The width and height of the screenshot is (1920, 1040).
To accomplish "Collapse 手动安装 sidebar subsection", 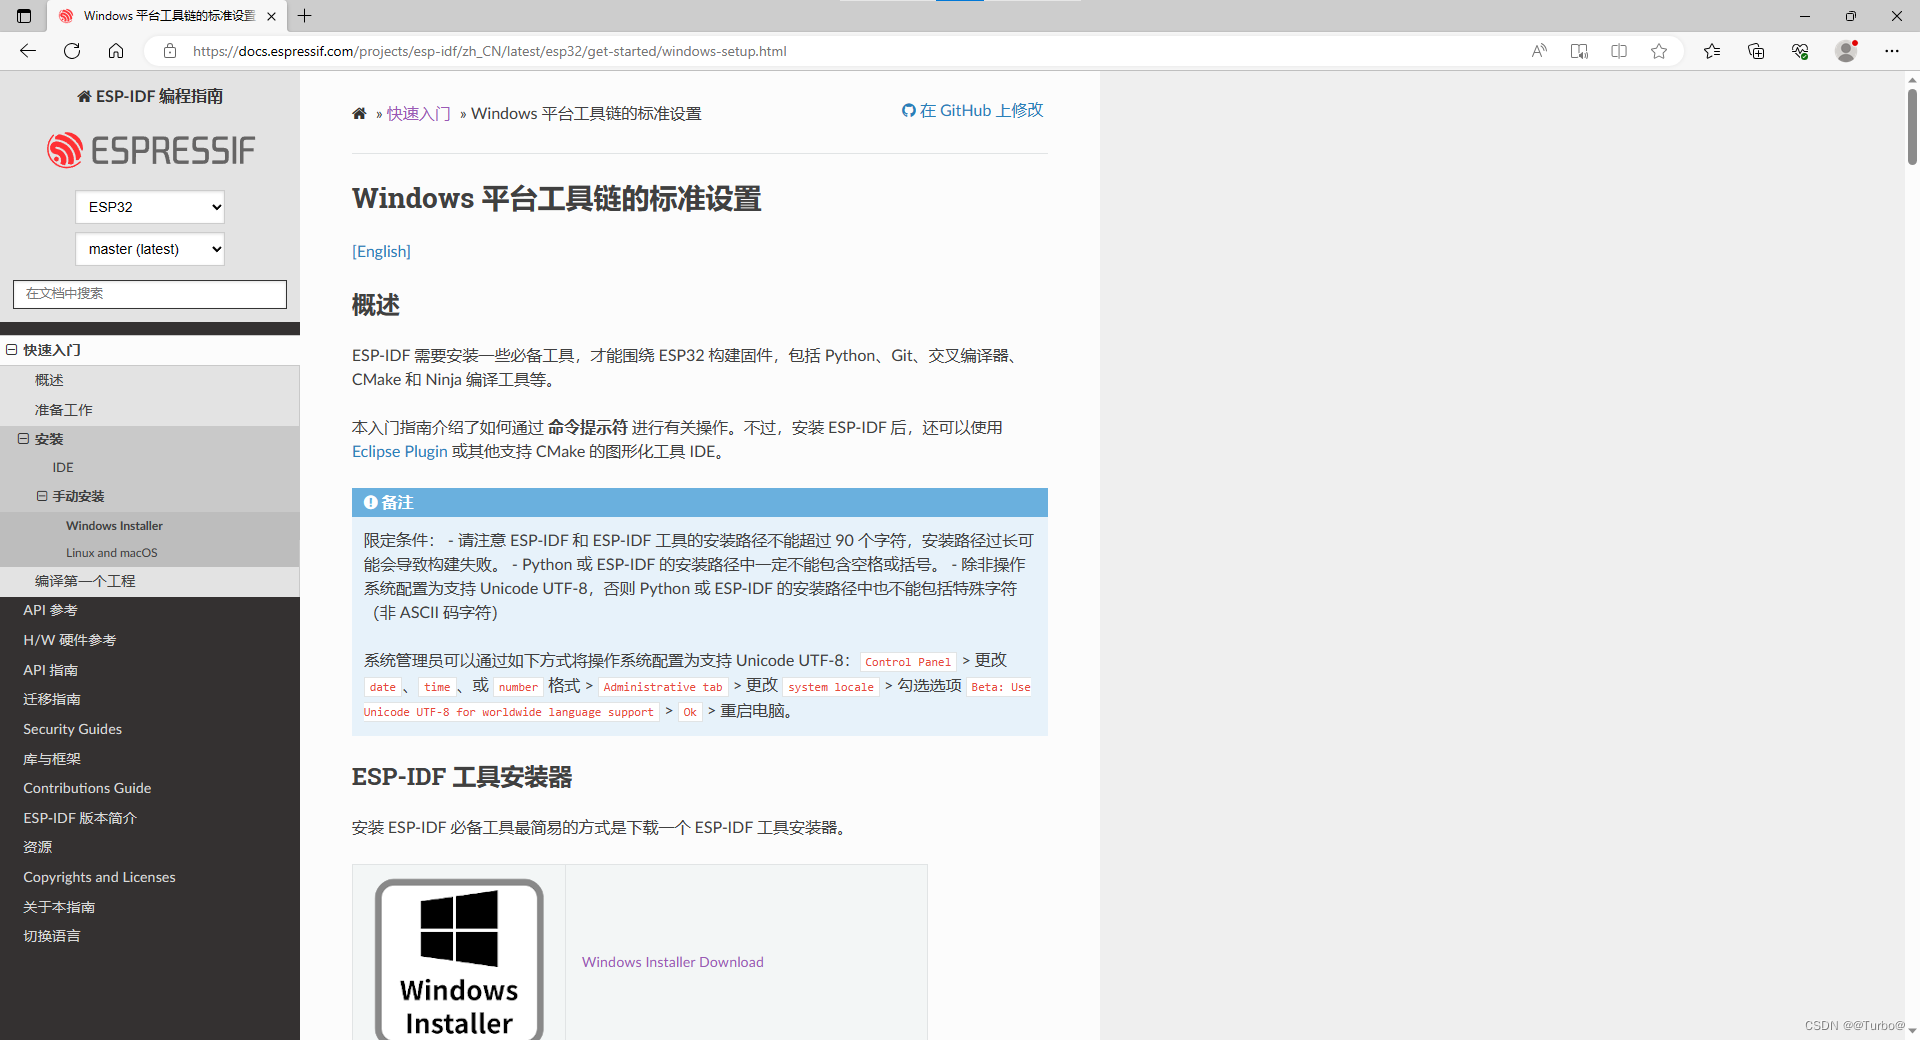I will pyautogui.click(x=42, y=496).
